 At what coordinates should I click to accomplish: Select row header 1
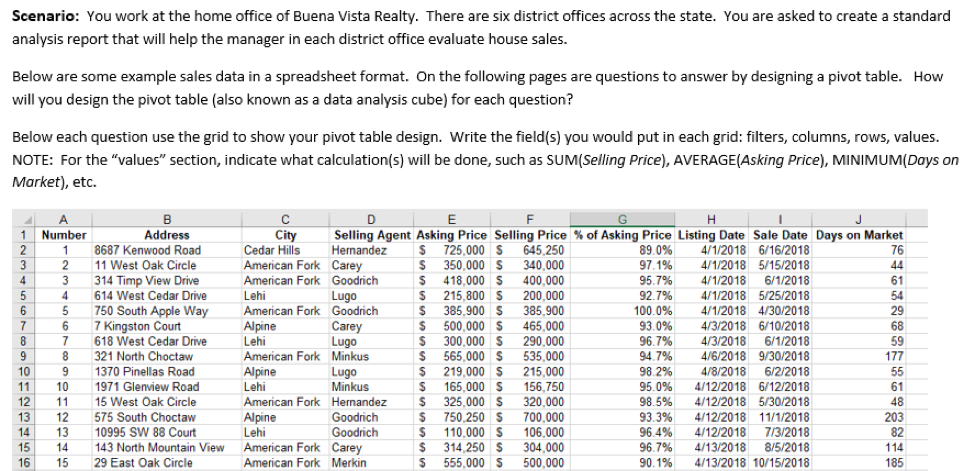[24, 235]
